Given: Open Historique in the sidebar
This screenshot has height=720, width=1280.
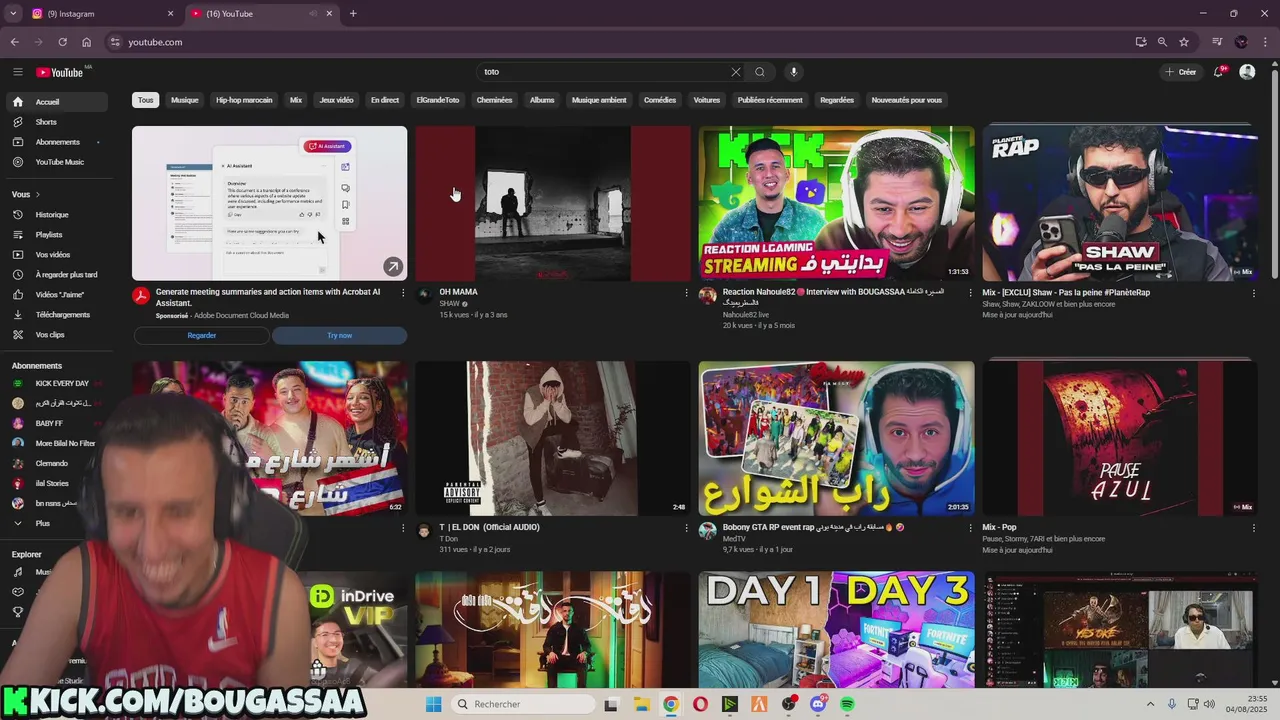Looking at the screenshot, I should (x=56, y=215).
